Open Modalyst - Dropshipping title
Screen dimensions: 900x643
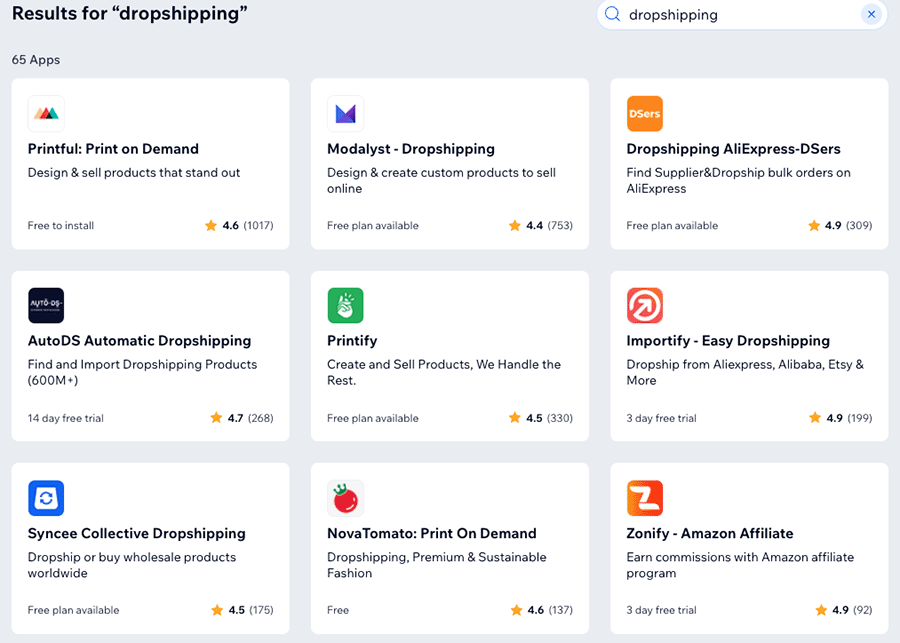(x=411, y=149)
